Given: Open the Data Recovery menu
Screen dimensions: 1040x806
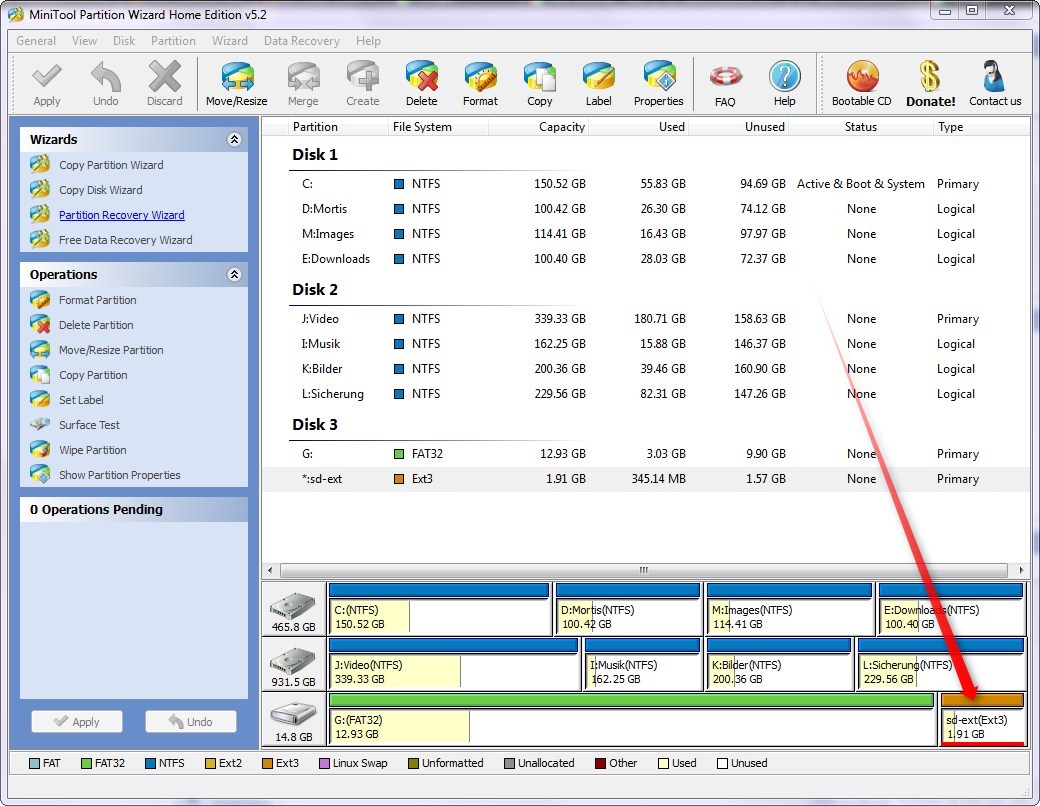Looking at the screenshot, I should [x=302, y=41].
